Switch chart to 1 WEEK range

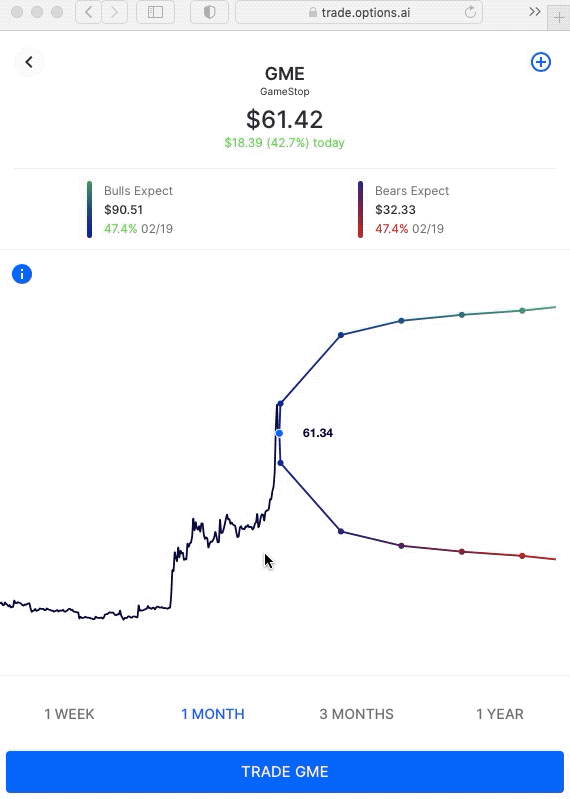coord(69,714)
